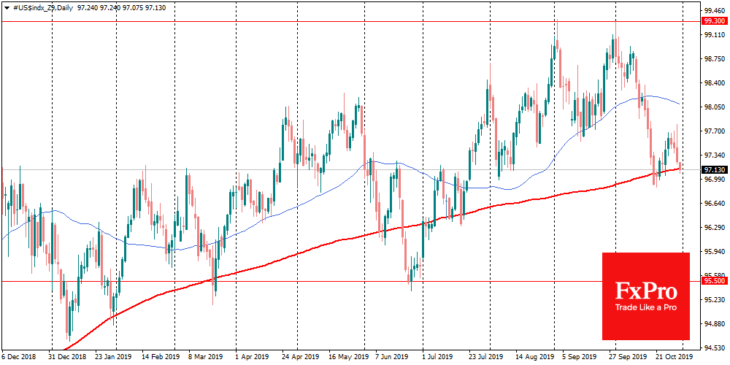This screenshot has height=365, width=730.
Task: Select the 99.300 red price label
Action: (x=714, y=21)
